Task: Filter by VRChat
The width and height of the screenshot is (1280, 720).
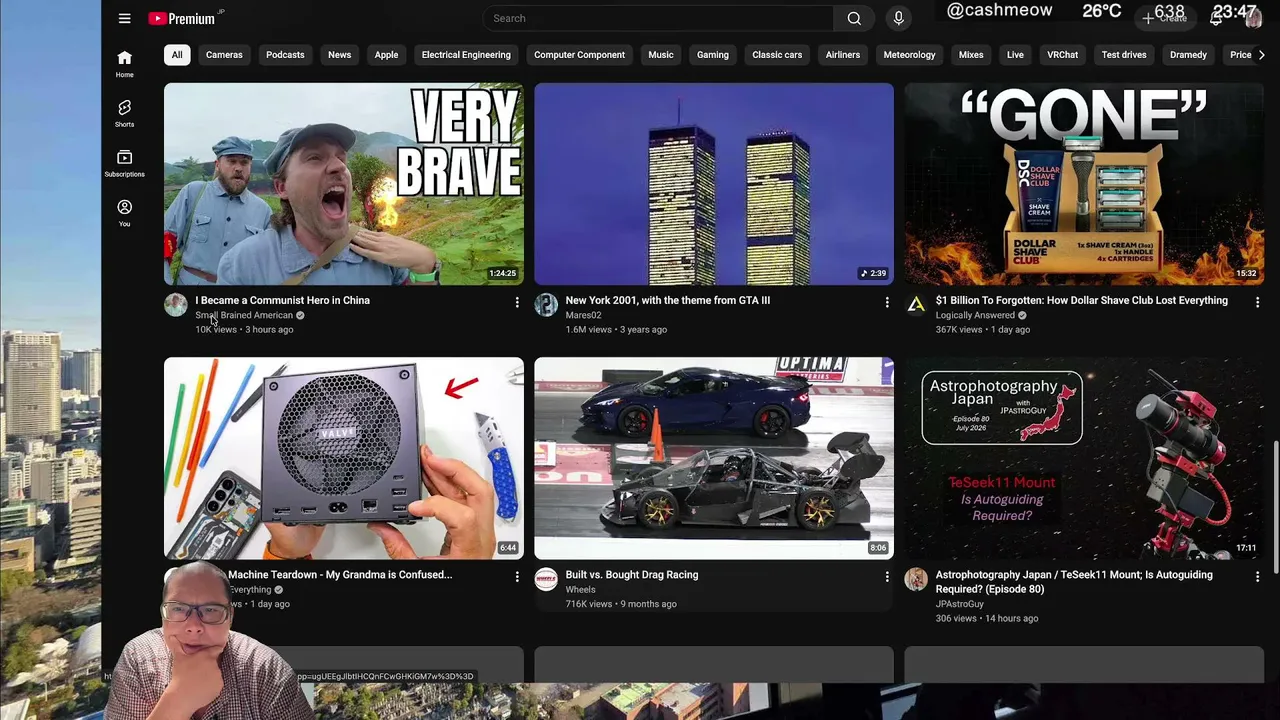Action: pos(1062,55)
